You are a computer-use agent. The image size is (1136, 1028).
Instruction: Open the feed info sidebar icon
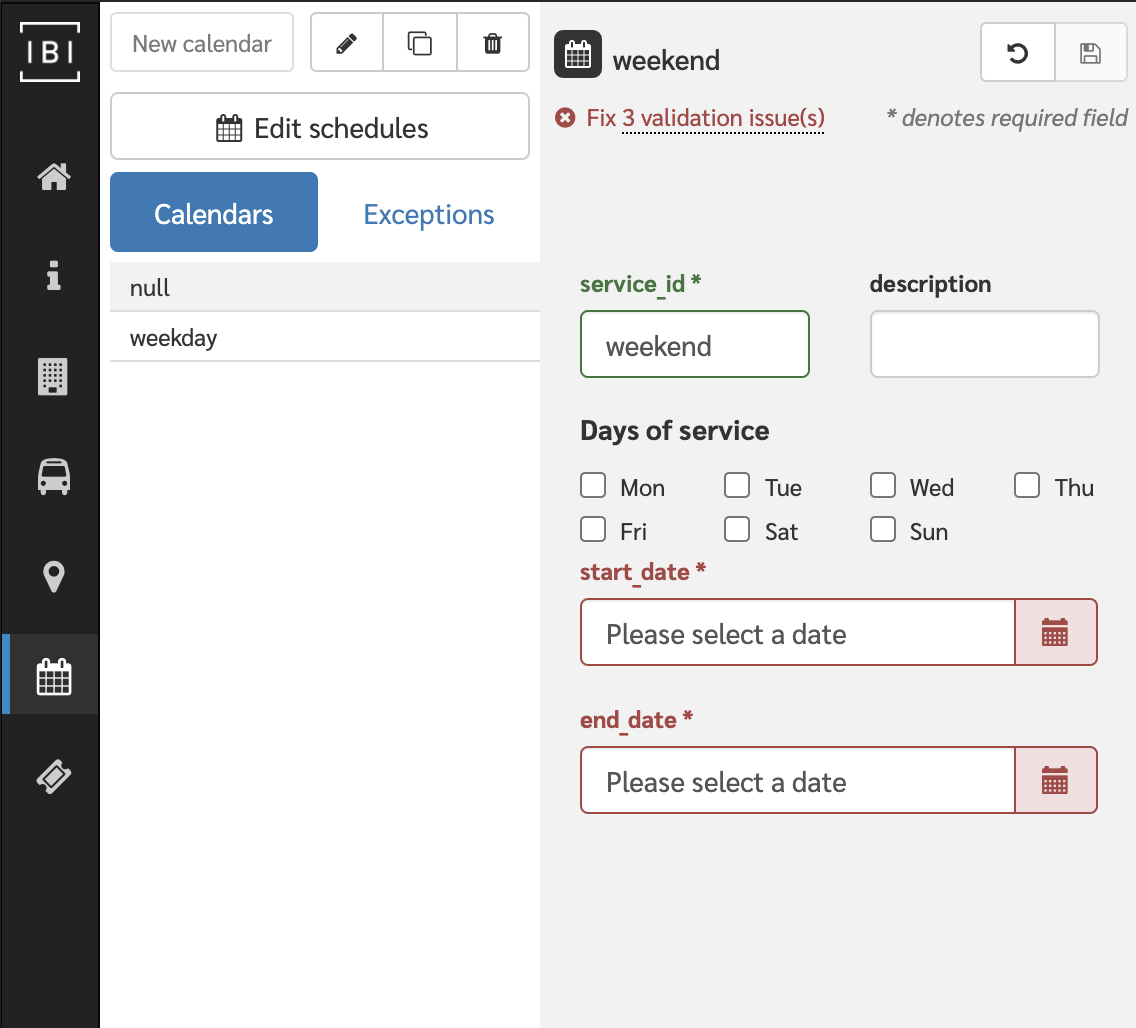point(54,275)
